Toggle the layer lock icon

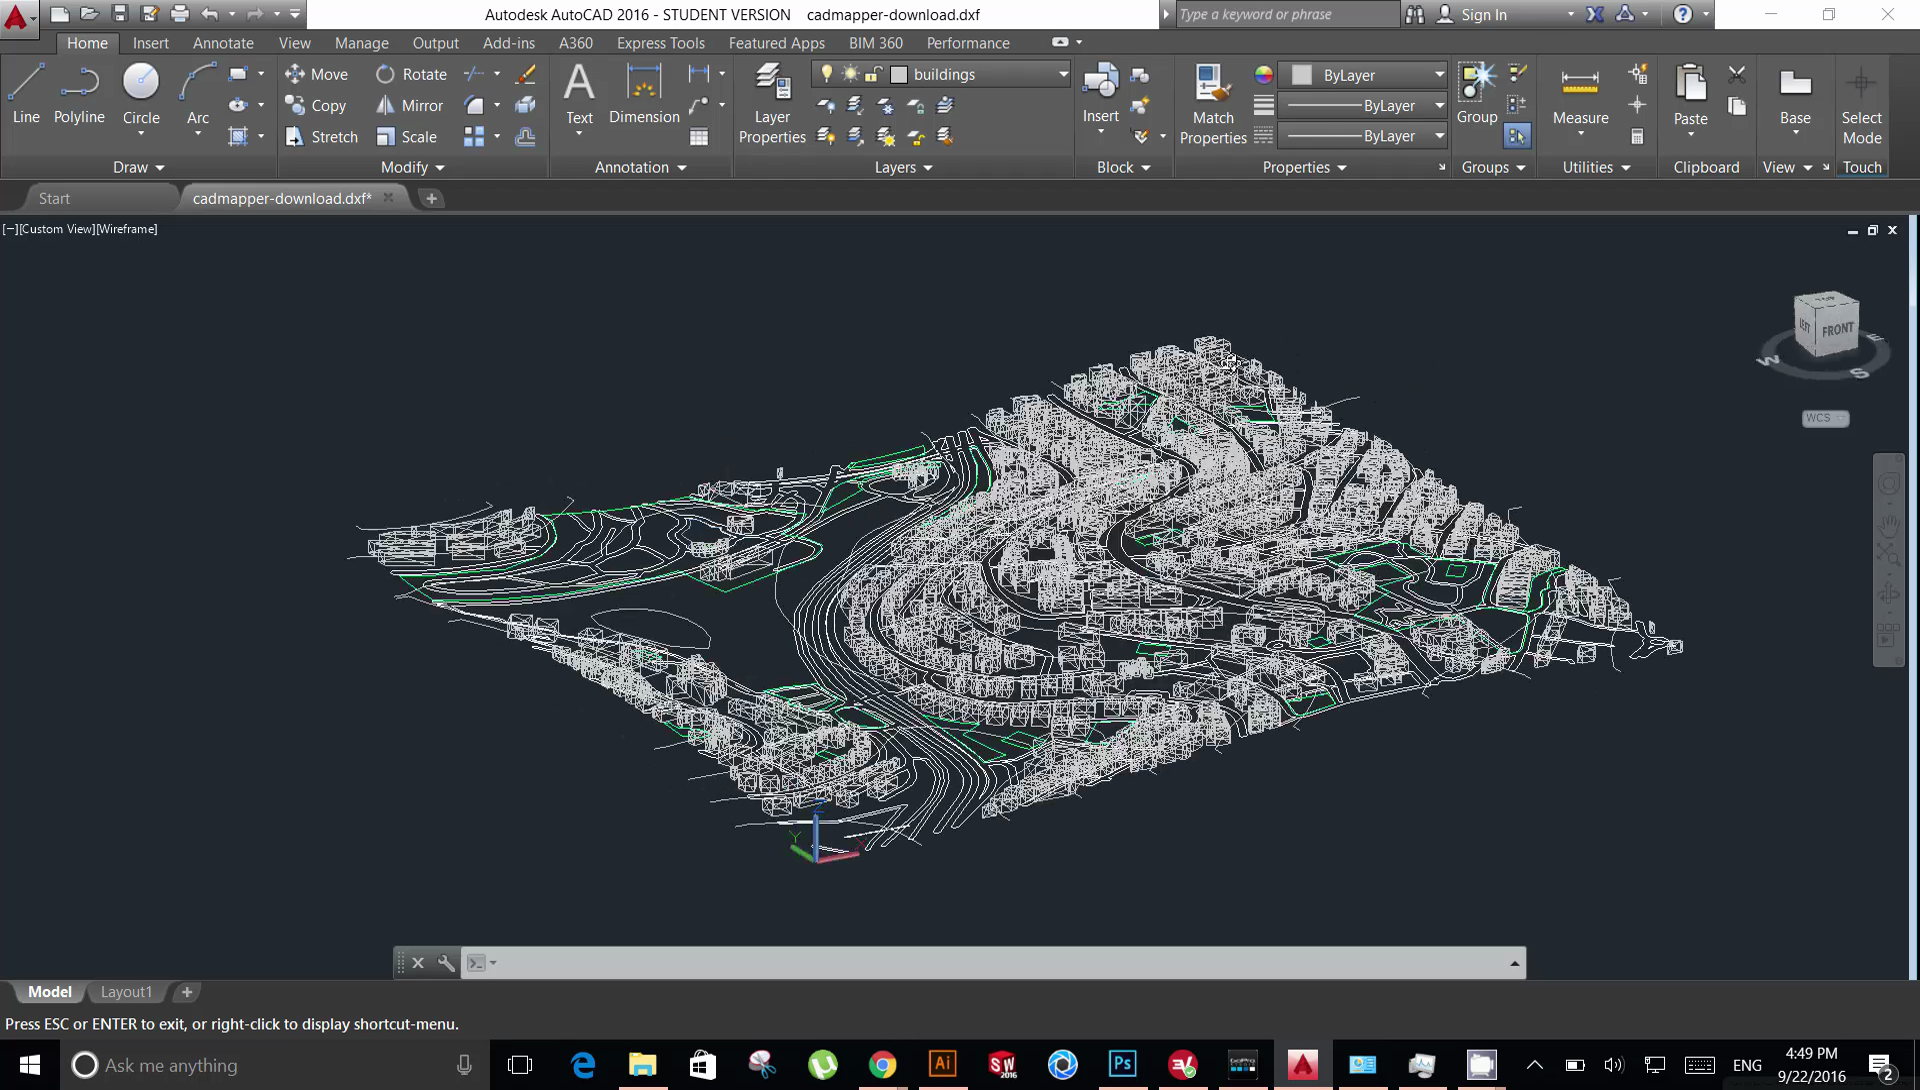pos(873,74)
